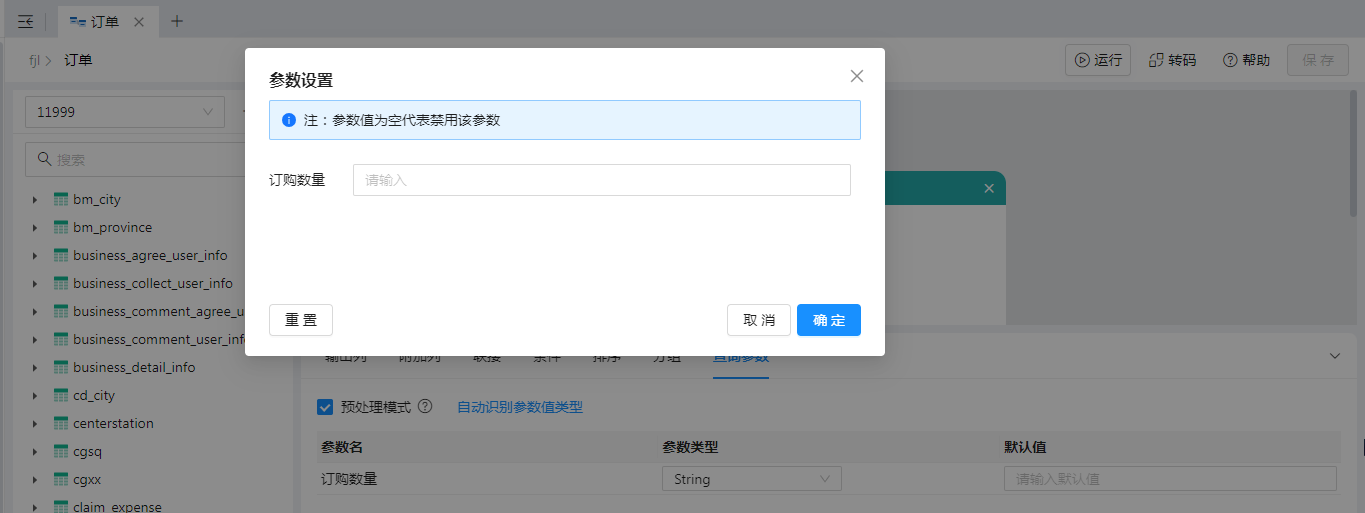The width and height of the screenshot is (1365, 513).
Task: Click the 确定 button in dialog
Action: (x=828, y=320)
